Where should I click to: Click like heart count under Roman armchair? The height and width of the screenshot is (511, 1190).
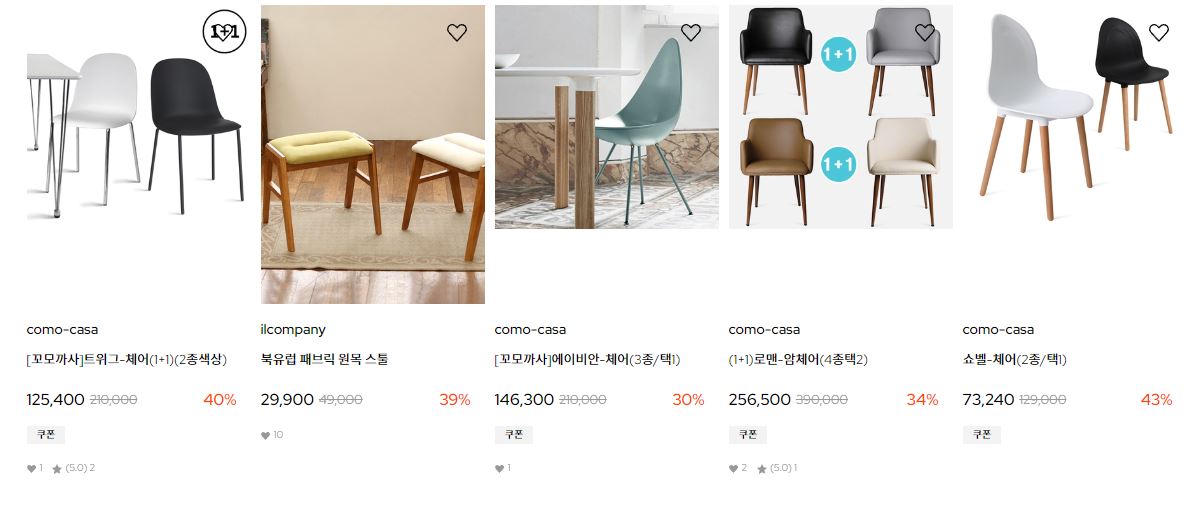click(738, 468)
